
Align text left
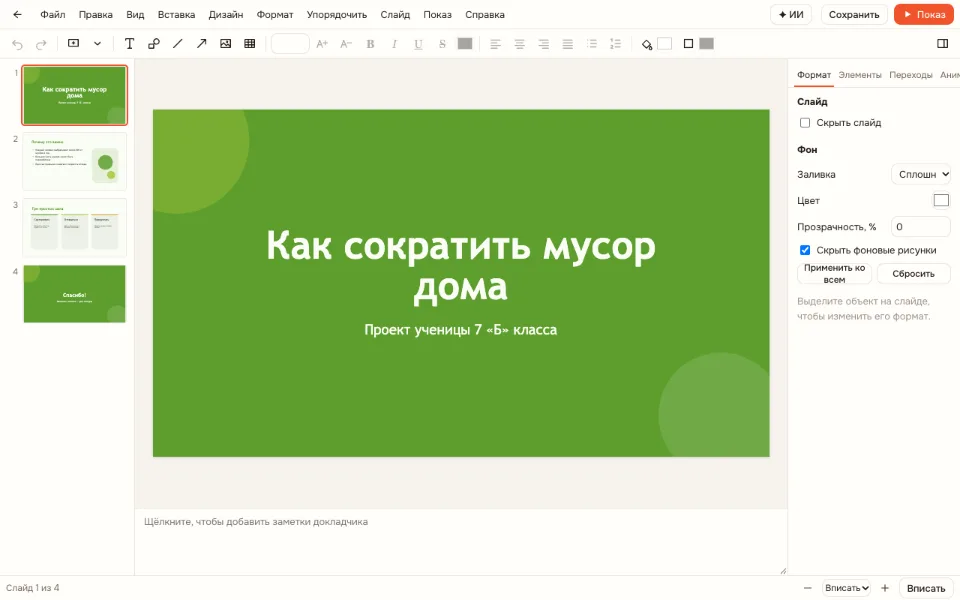pos(495,44)
